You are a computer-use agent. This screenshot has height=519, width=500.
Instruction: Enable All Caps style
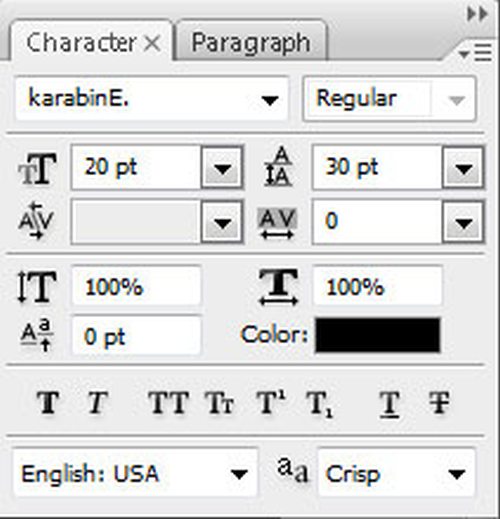point(169,403)
